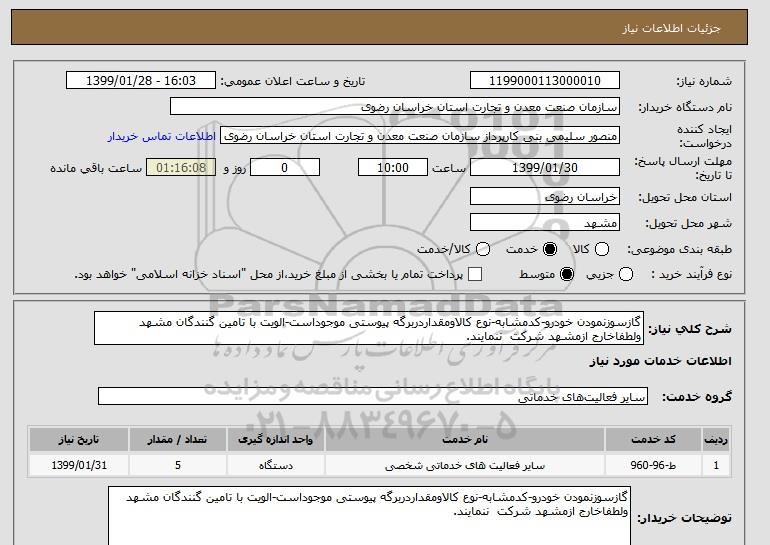770x545 pixels.
Task: Click the طبقه بندی موضوعی label
Action: pos(679,249)
